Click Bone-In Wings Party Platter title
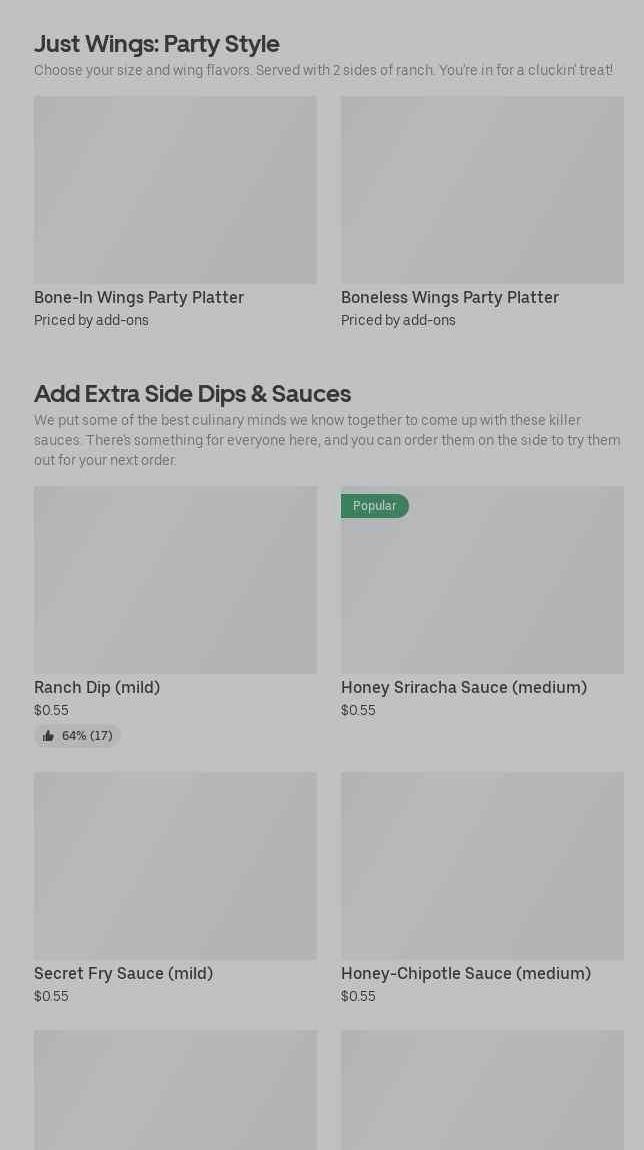 click(x=139, y=297)
